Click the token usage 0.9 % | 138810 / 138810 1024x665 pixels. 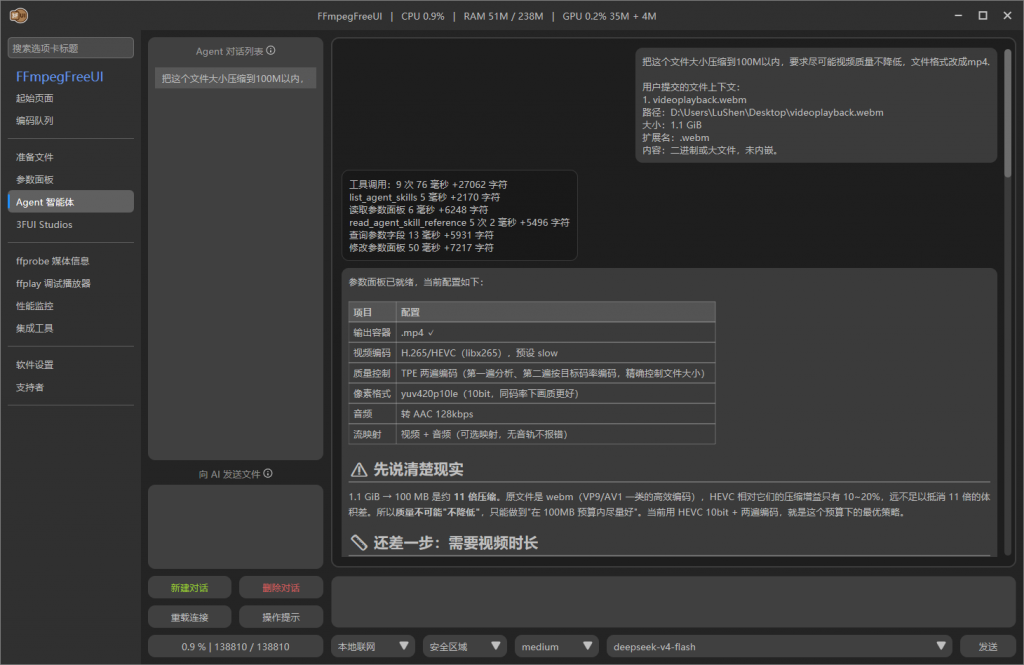click(235, 647)
